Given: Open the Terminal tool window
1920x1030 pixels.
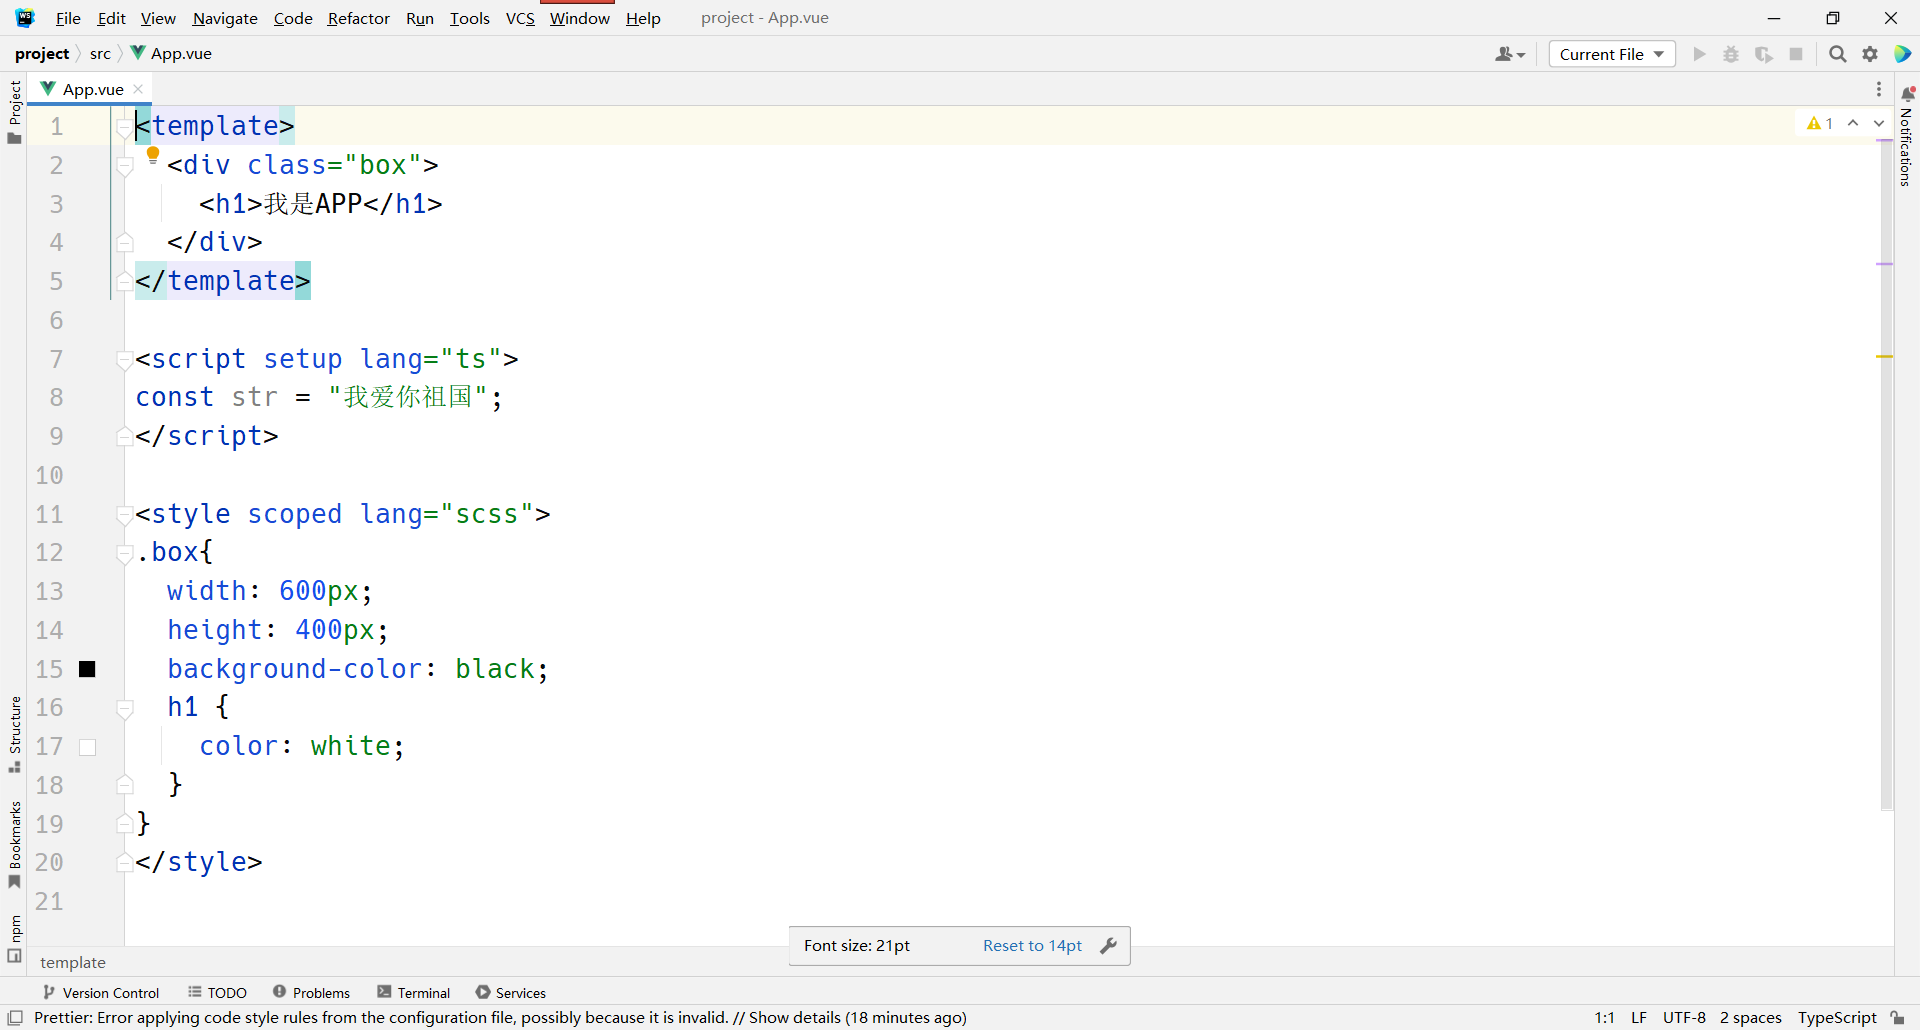Looking at the screenshot, I should pyautogui.click(x=414, y=992).
